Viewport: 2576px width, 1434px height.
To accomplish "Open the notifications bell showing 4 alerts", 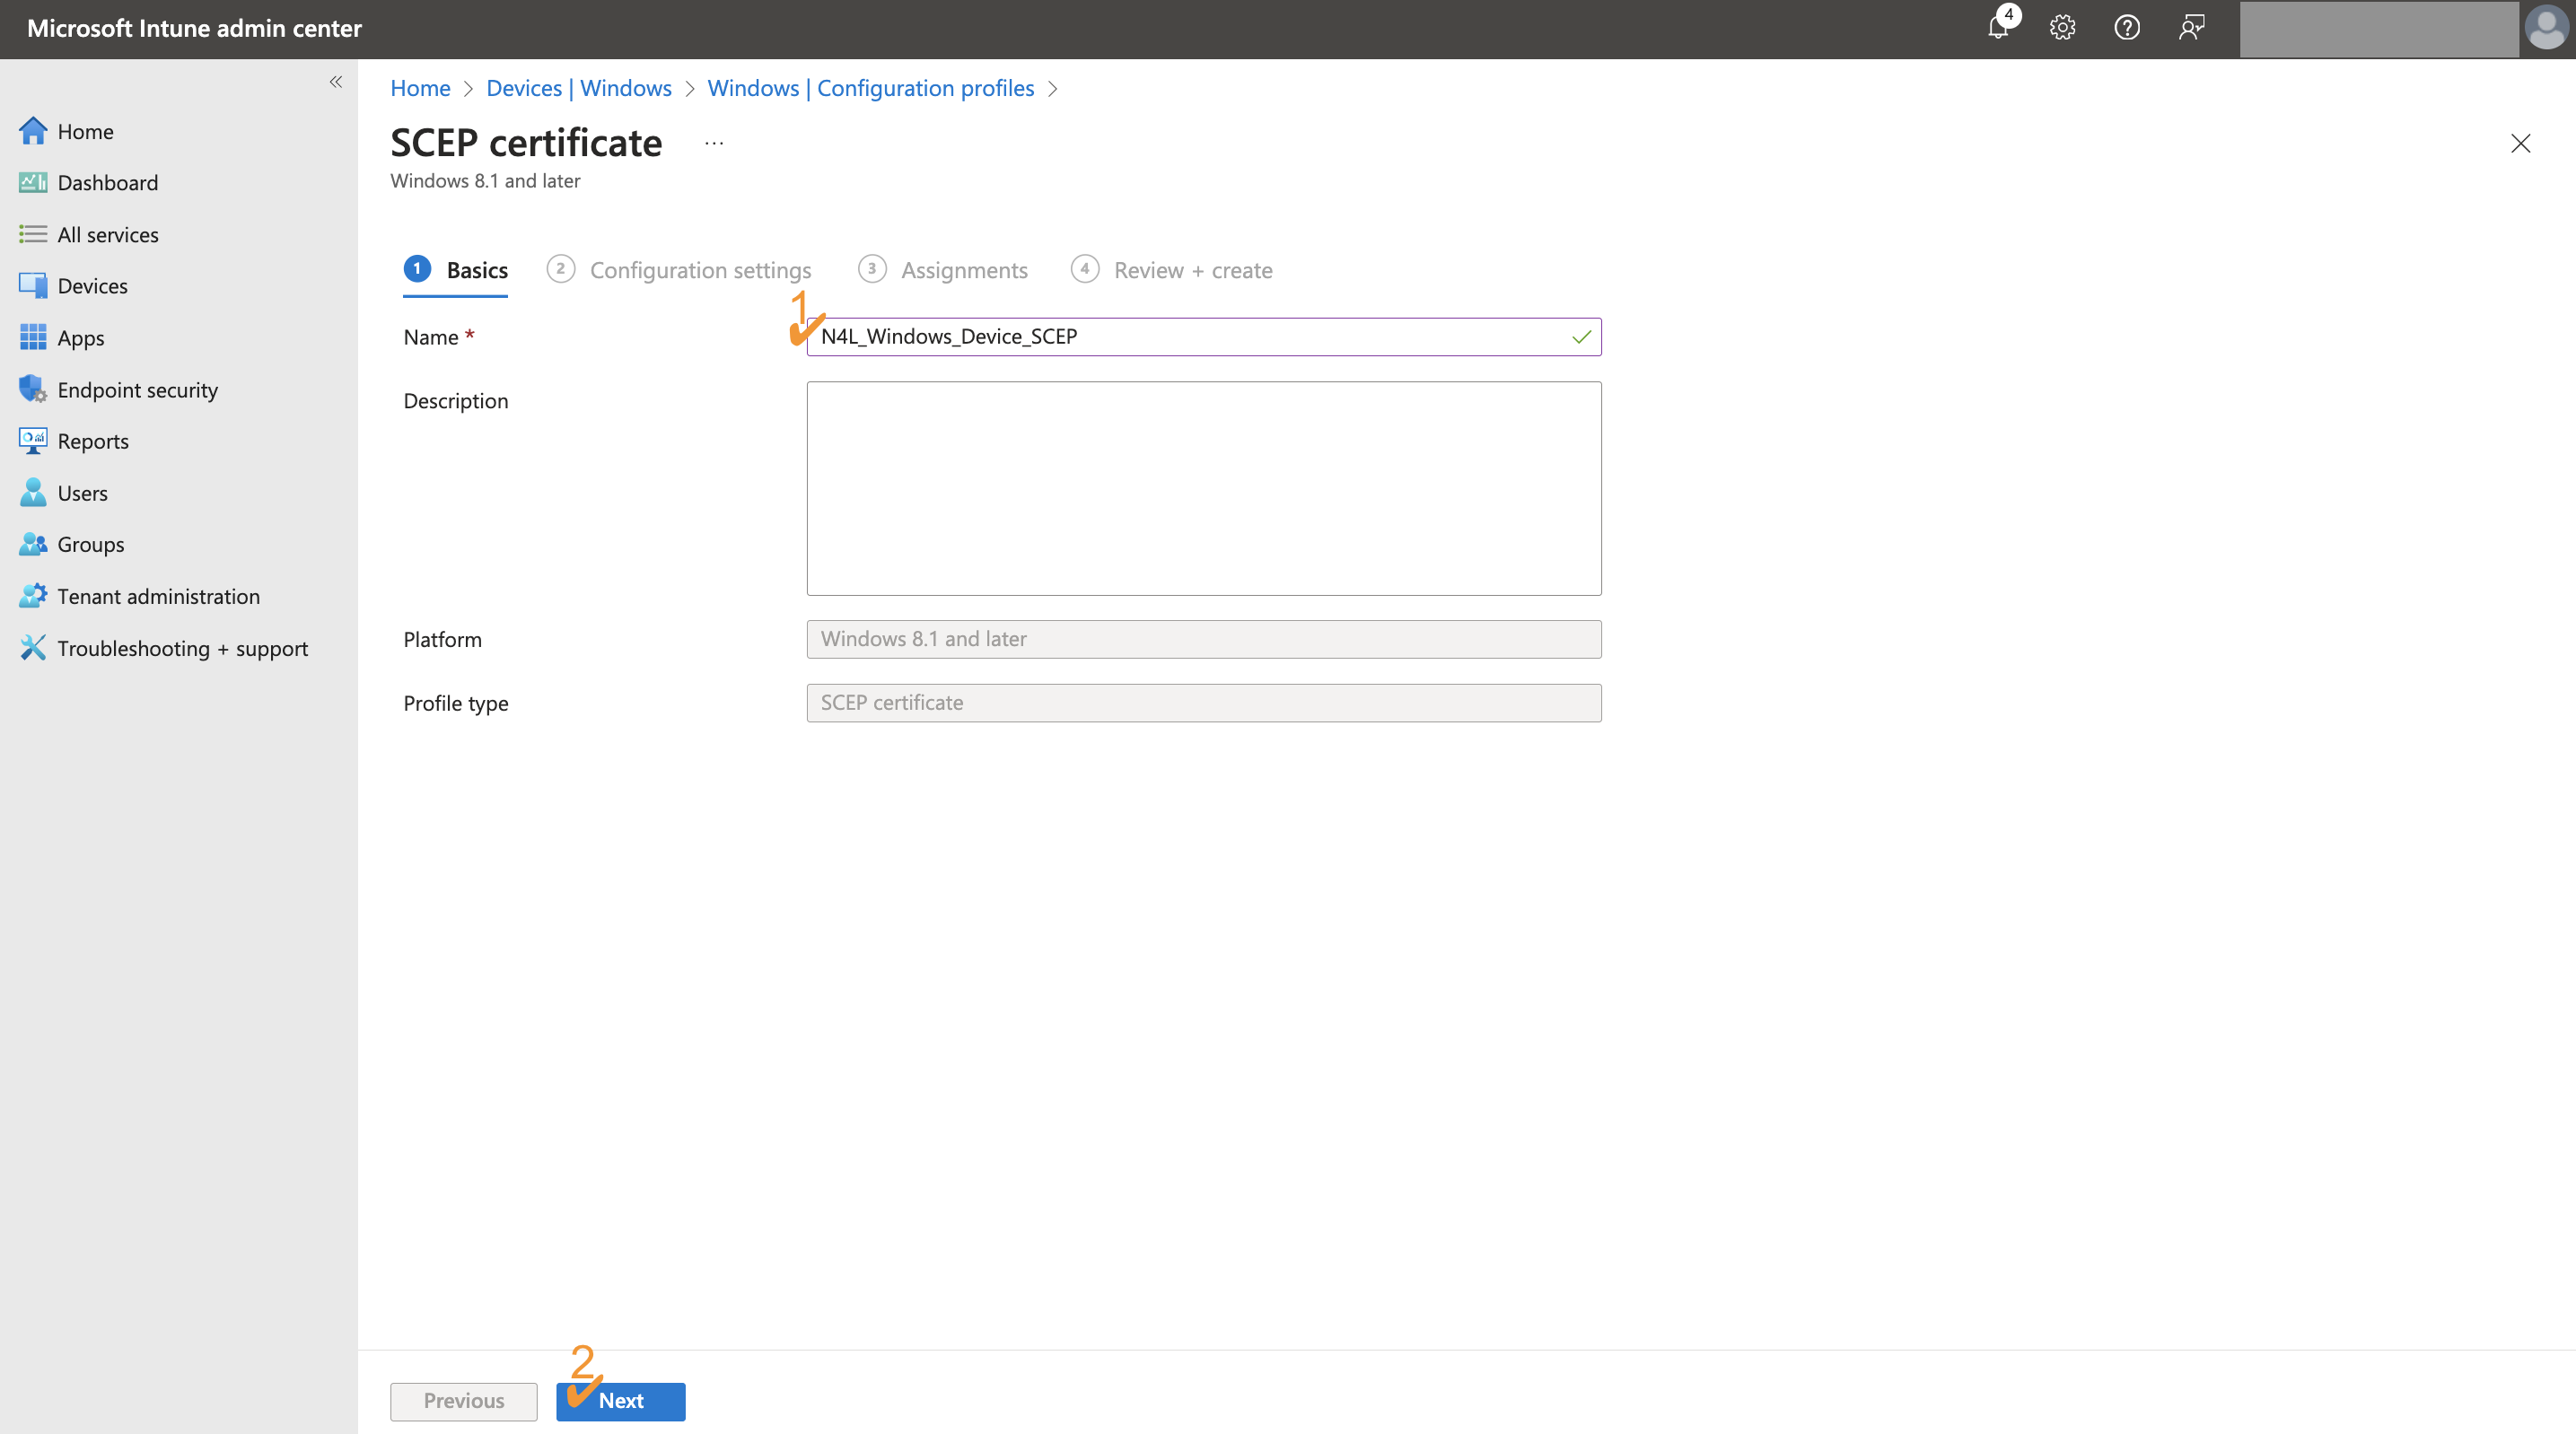I will [x=1997, y=28].
